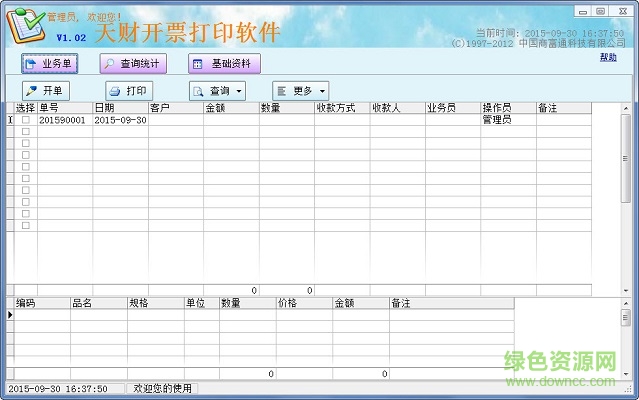Image resolution: width=639 pixels, height=400 pixels.
Task: Check the seventh row selection checkbox
Action: [x=26, y=190]
